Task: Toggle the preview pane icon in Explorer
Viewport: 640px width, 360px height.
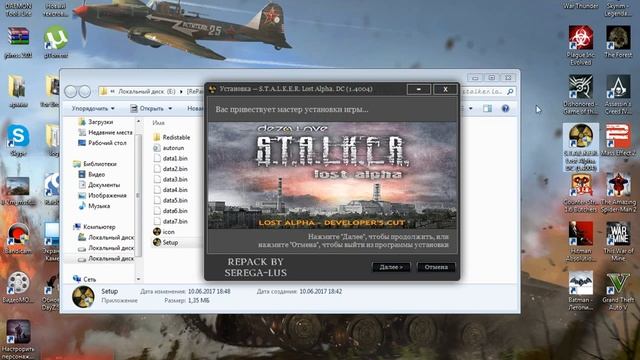Action: pos(487,109)
